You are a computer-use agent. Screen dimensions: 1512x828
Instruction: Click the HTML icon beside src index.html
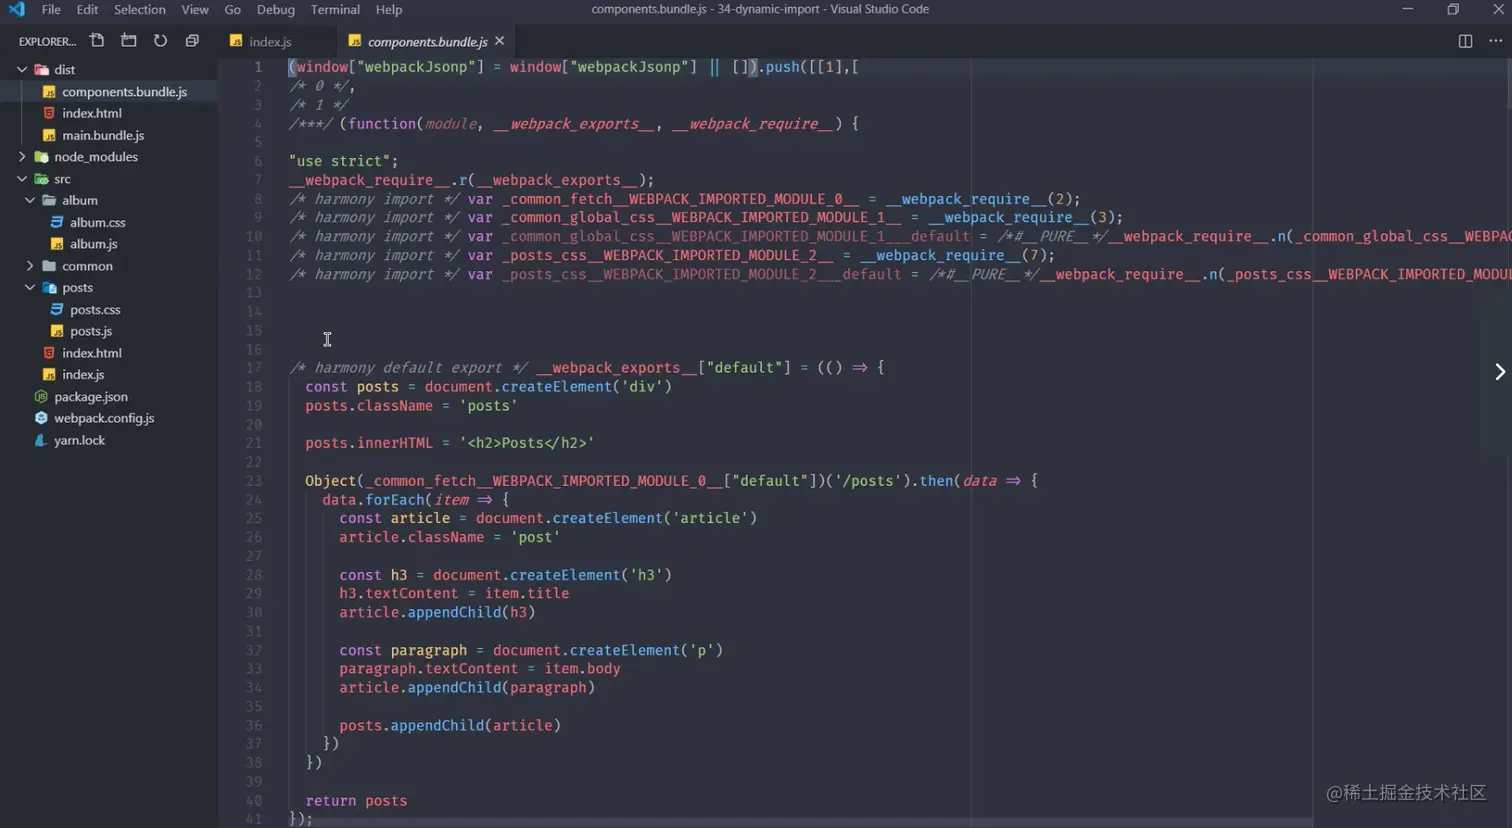(49, 353)
